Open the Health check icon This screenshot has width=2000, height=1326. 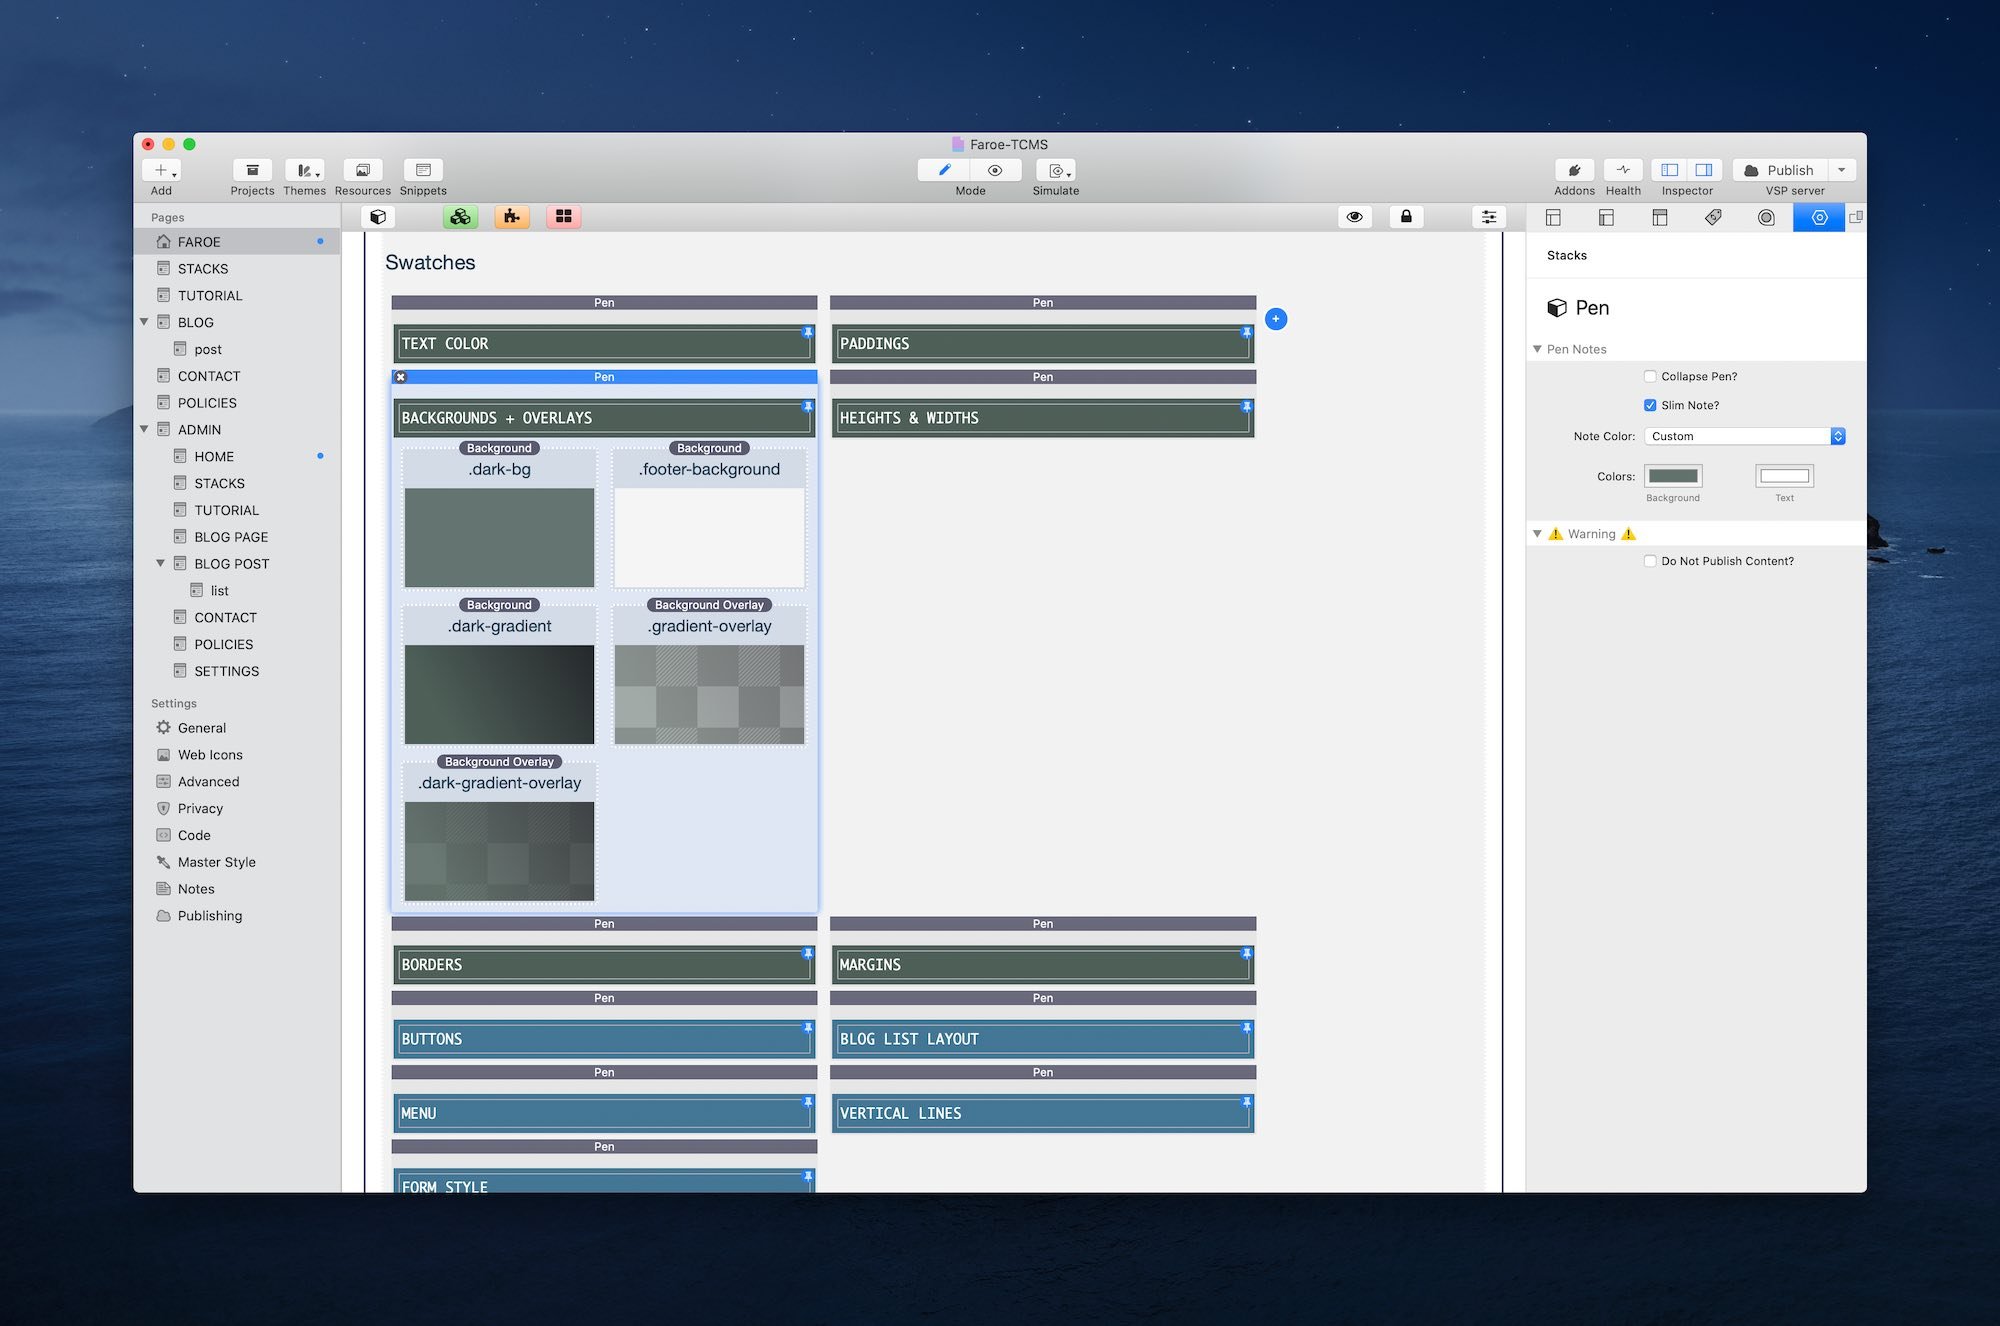coord(1623,171)
